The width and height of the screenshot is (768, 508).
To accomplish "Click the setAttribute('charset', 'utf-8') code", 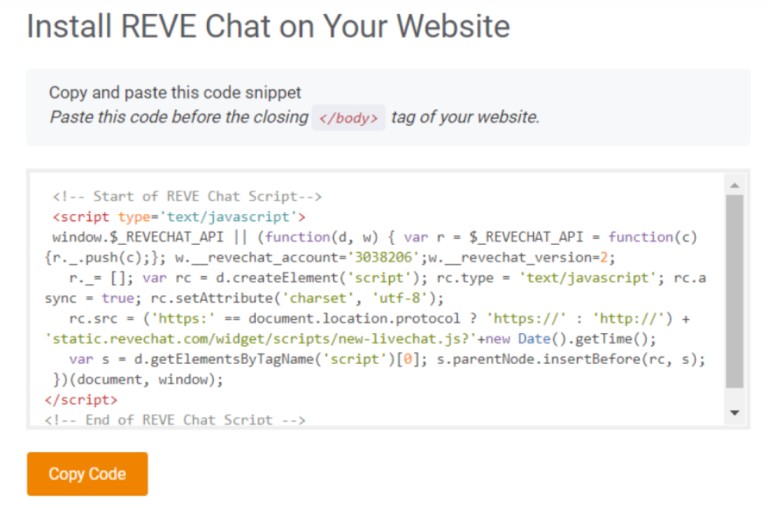I will click(x=297, y=298).
